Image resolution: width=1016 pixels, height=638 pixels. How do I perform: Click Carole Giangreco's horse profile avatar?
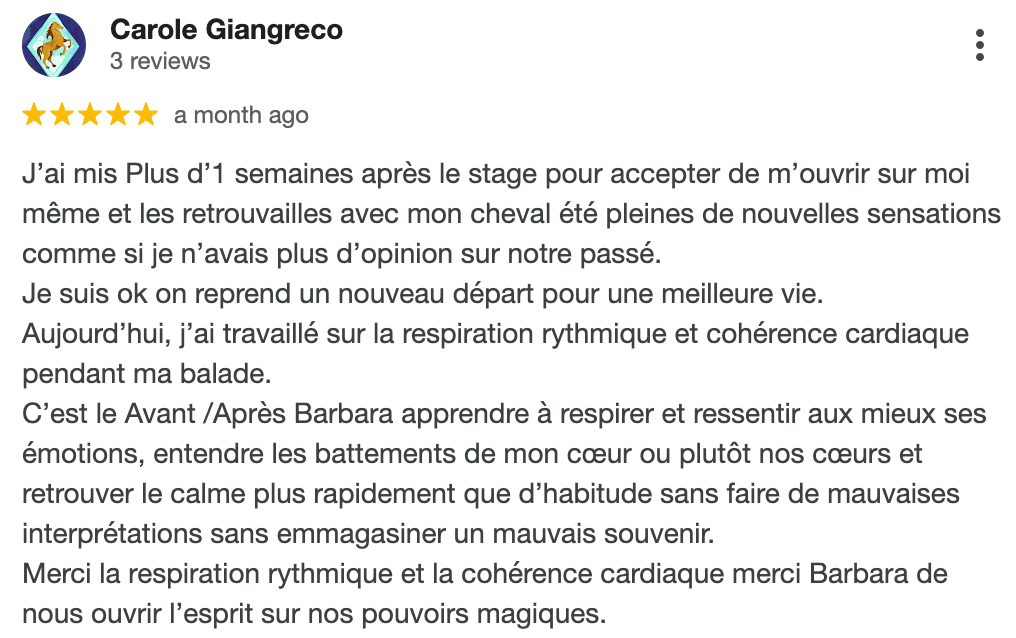pos(54,45)
